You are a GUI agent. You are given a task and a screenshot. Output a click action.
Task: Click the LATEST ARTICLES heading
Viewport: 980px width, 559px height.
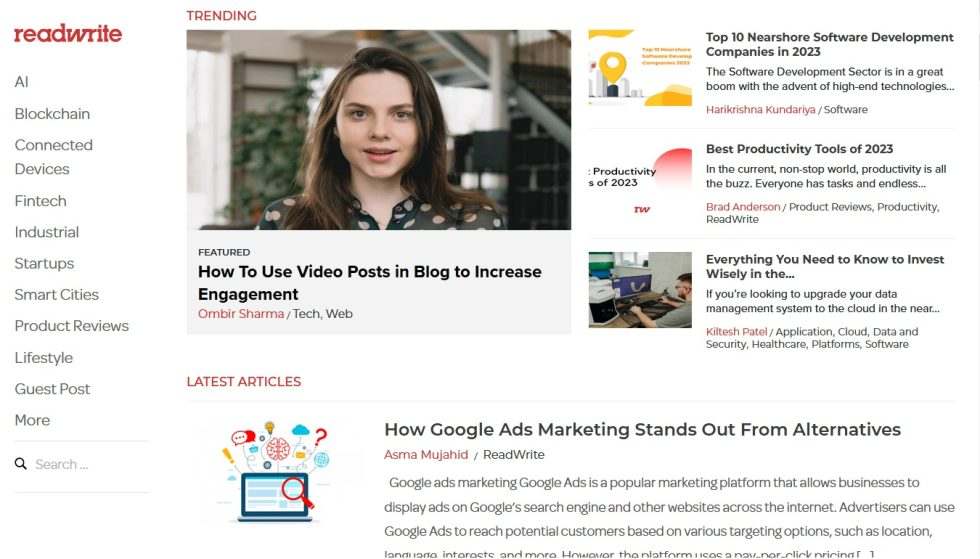244,381
